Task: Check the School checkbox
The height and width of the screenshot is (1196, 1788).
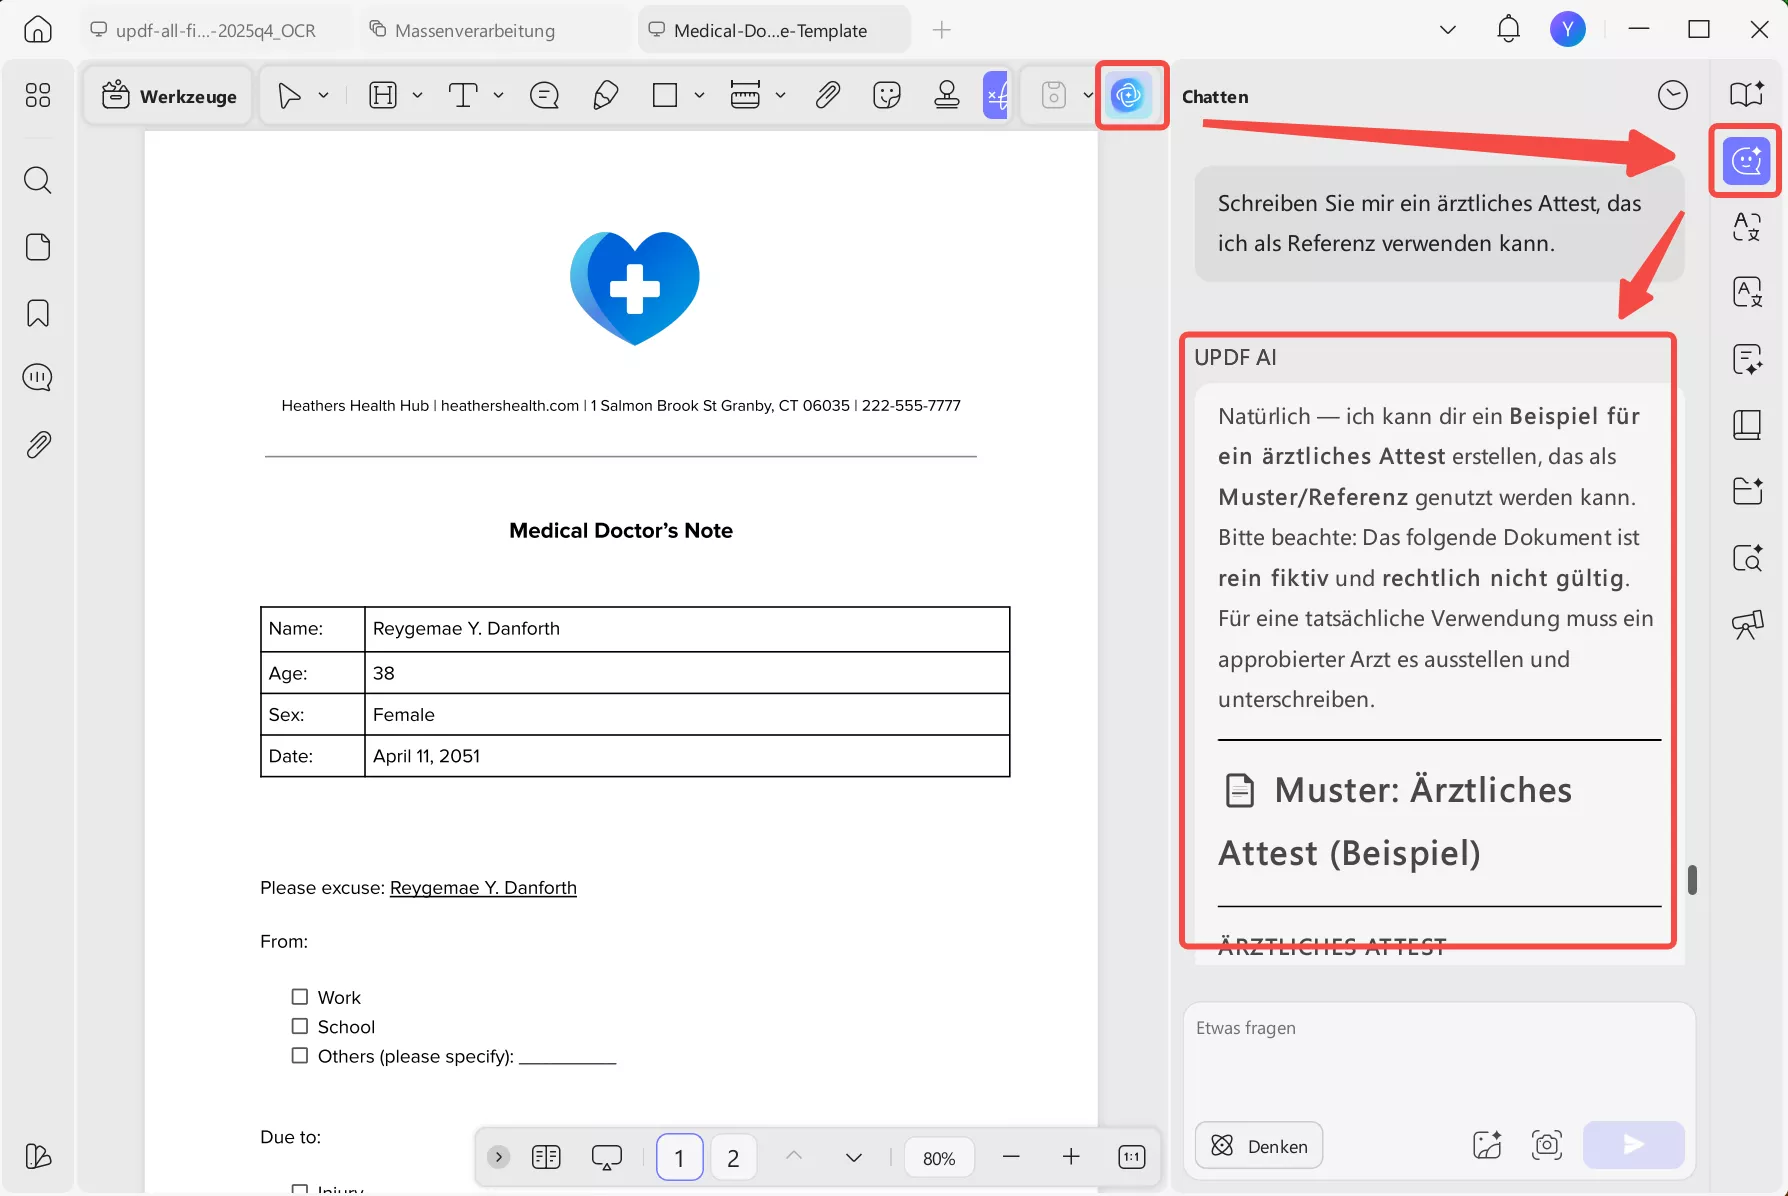Action: coord(299,1026)
